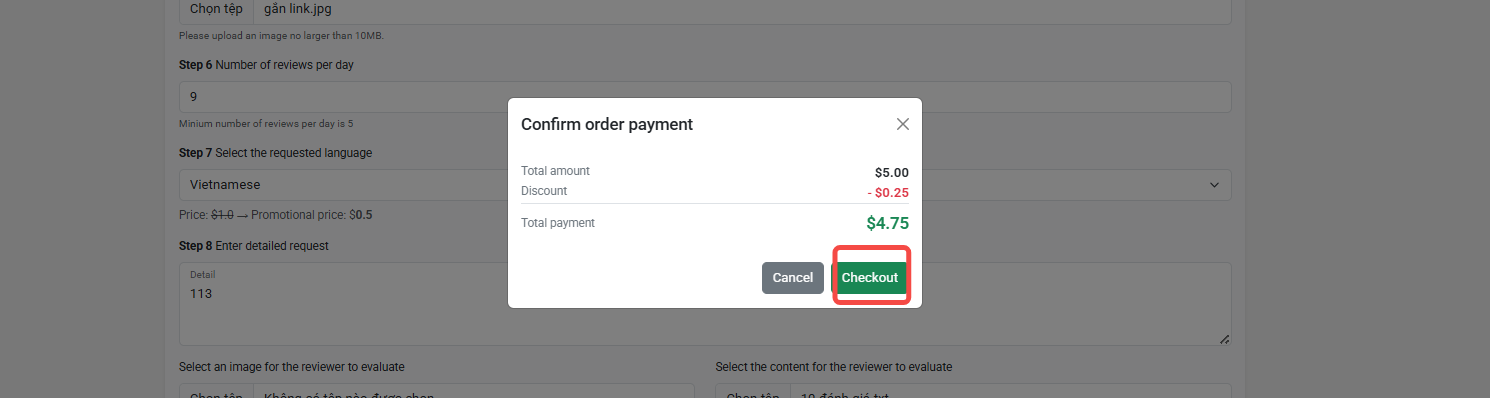Click the Step 8 detailed request label

click(254, 245)
